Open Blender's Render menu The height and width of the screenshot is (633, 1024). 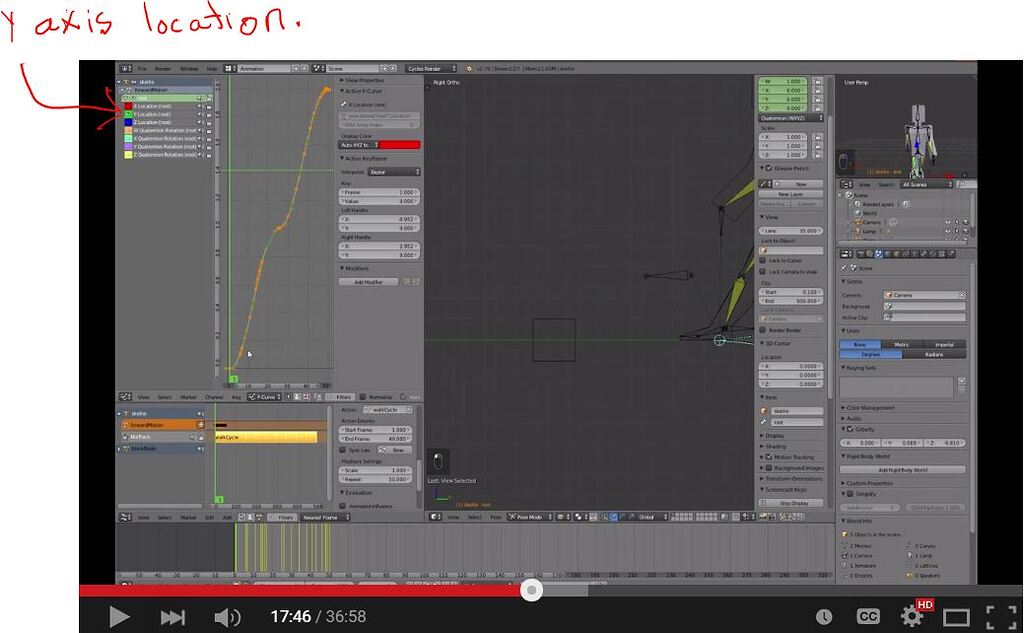[163, 69]
